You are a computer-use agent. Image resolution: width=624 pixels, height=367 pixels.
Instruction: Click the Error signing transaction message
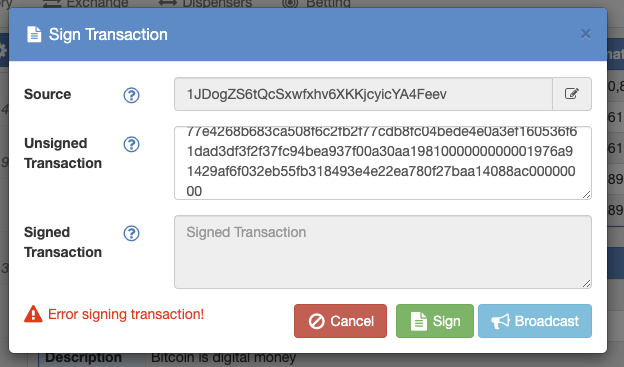pos(126,314)
